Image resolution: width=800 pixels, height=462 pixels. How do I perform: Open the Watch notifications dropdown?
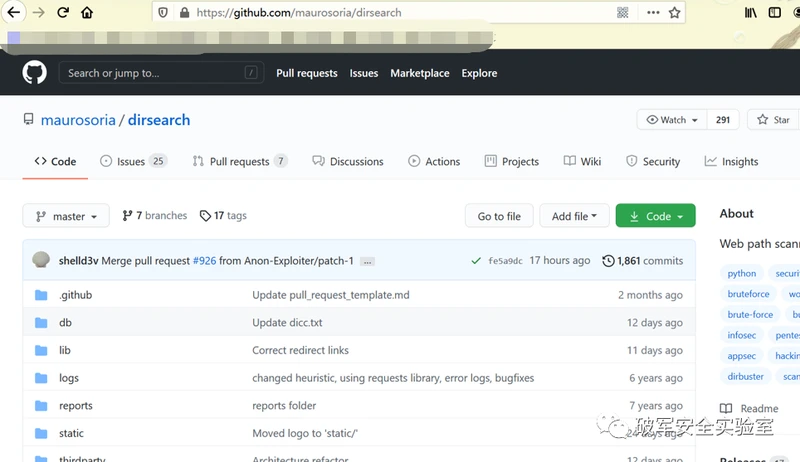click(x=672, y=120)
